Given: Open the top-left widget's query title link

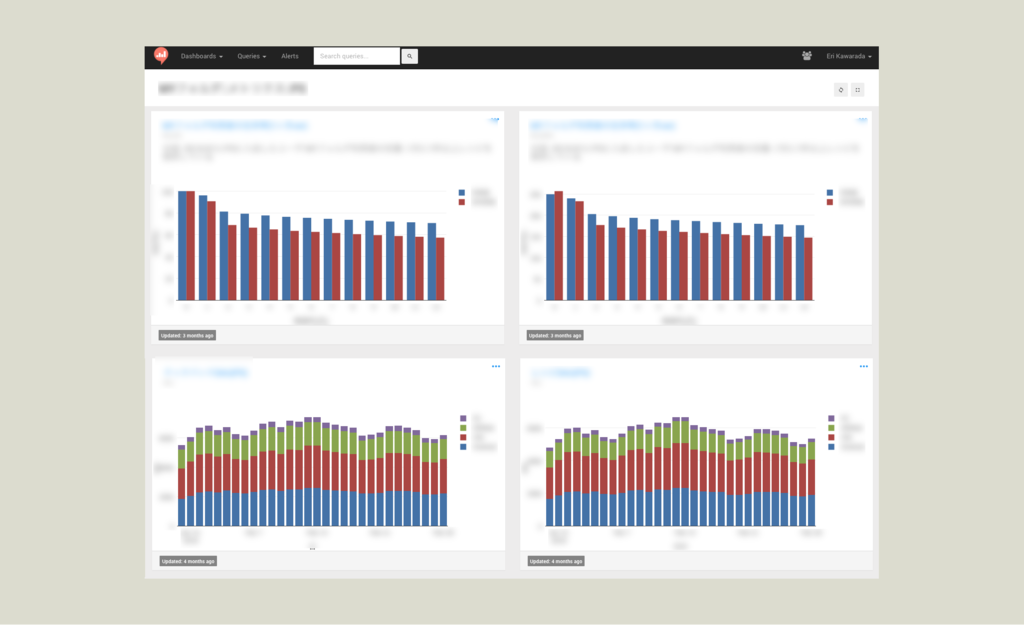Looking at the screenshot, I should click(235, 125).
